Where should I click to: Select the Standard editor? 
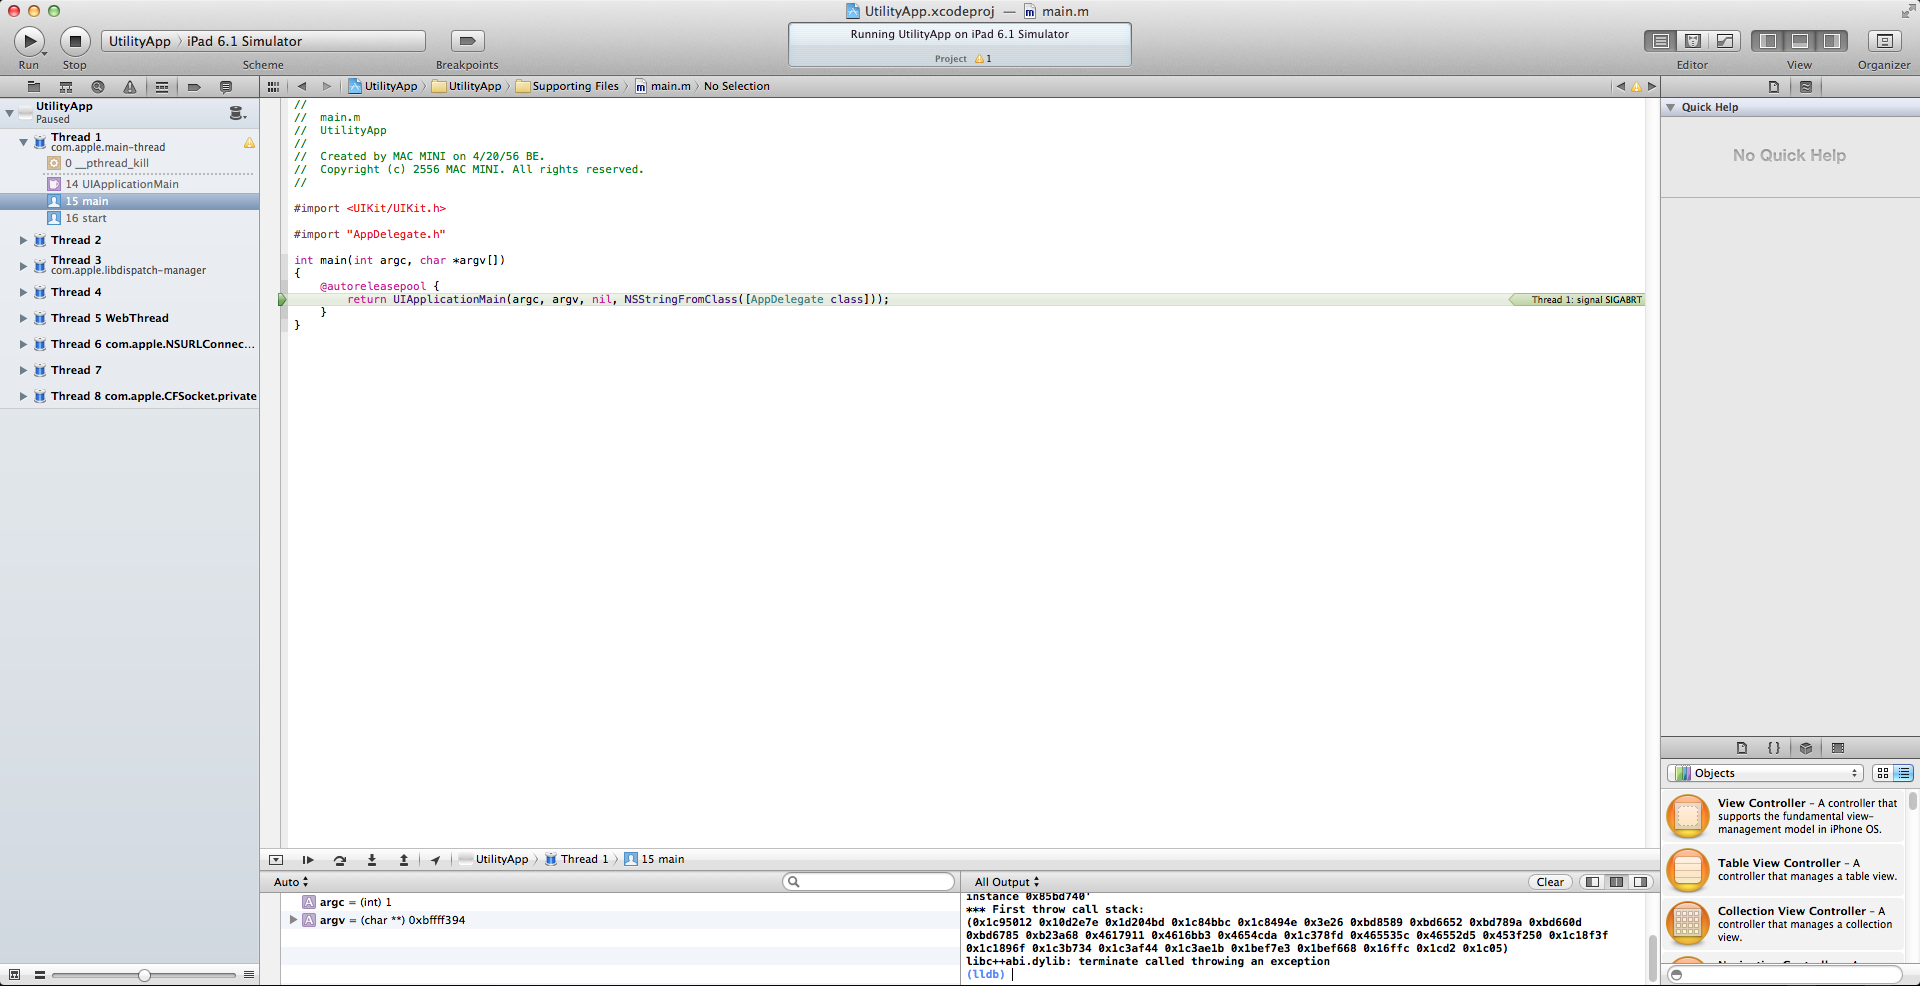coord(1661,41)
